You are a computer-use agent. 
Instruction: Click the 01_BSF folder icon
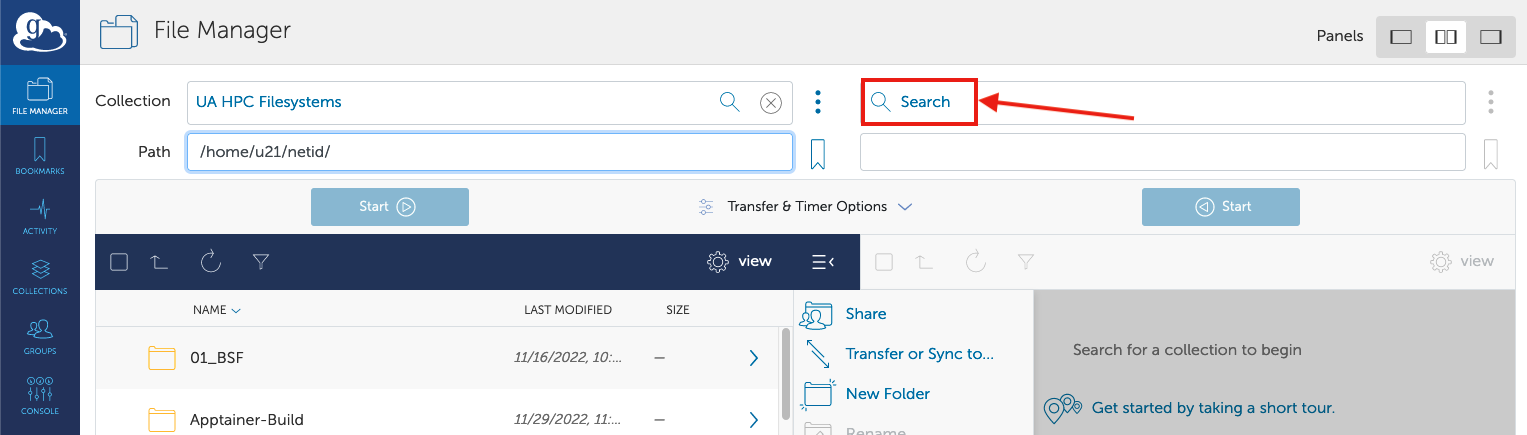point(161,358)
